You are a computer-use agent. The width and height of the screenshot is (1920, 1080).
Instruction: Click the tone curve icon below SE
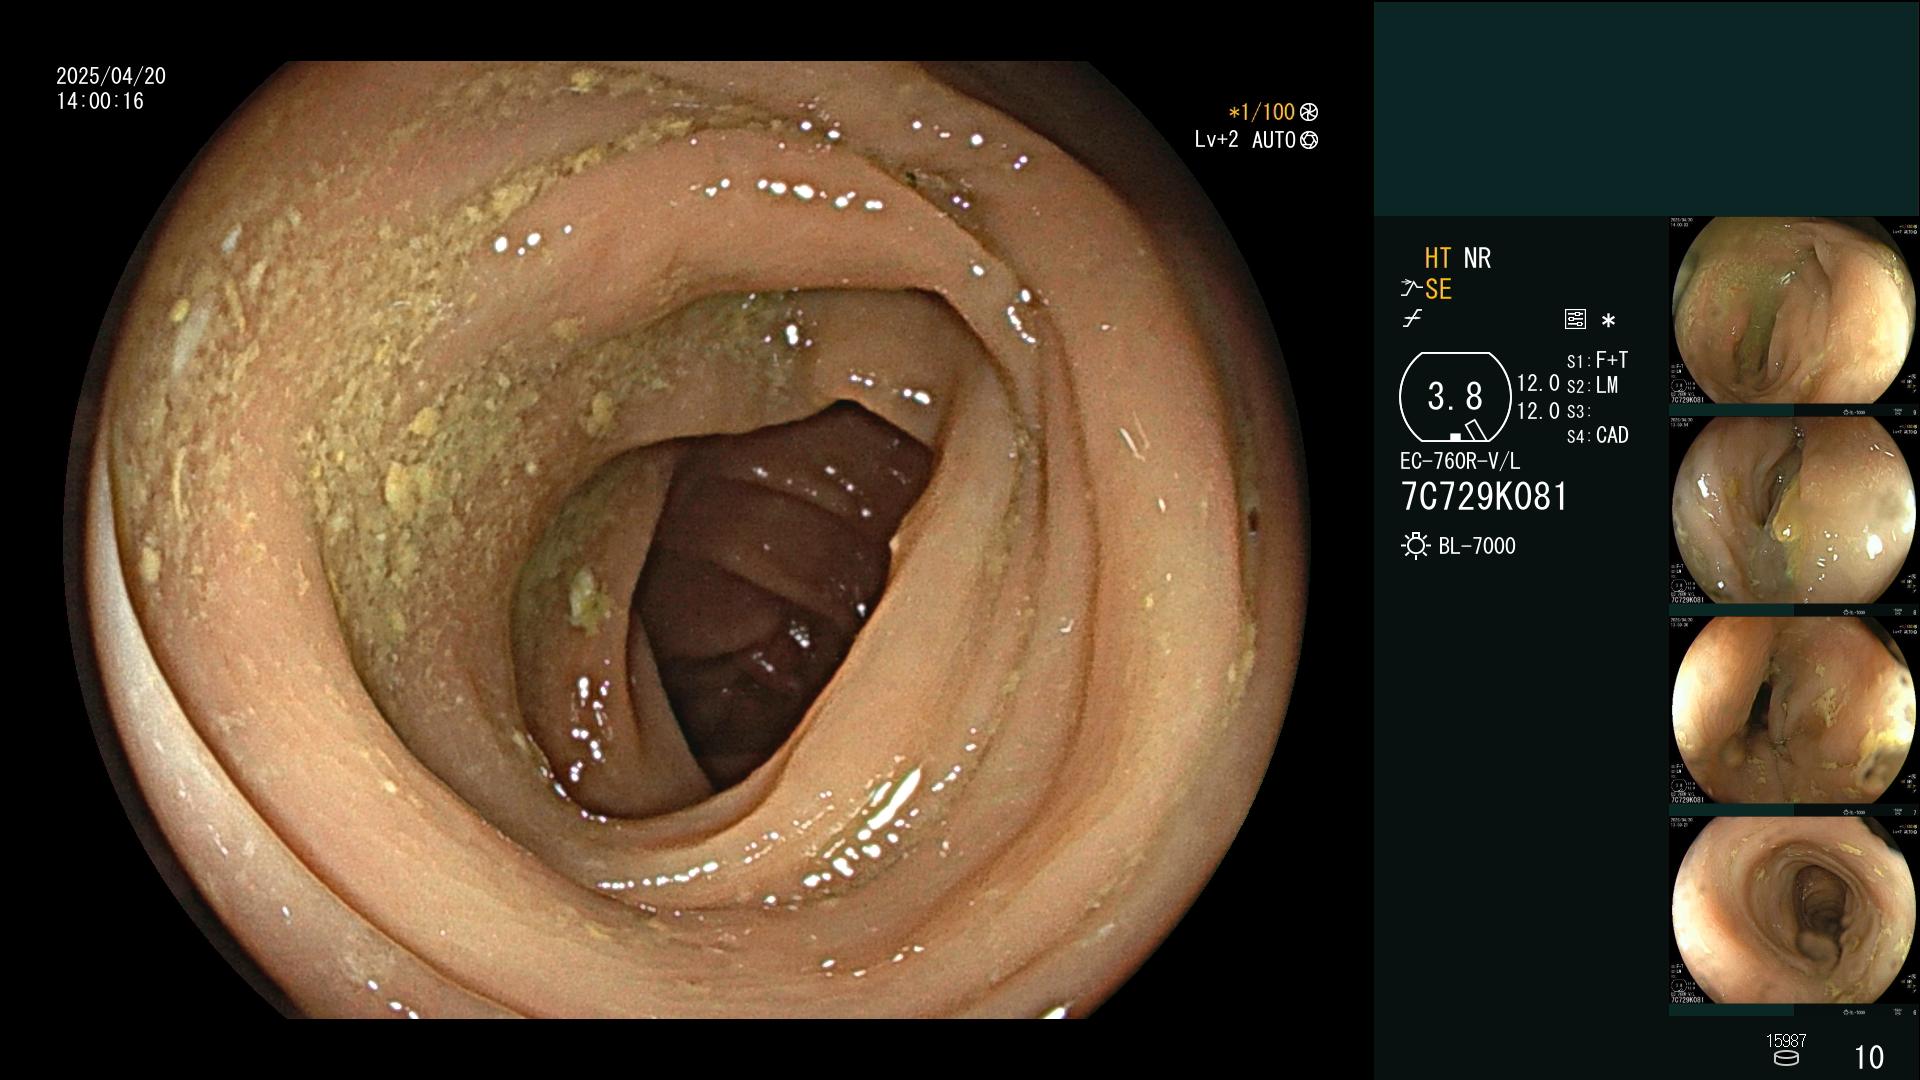(1412, 319)
